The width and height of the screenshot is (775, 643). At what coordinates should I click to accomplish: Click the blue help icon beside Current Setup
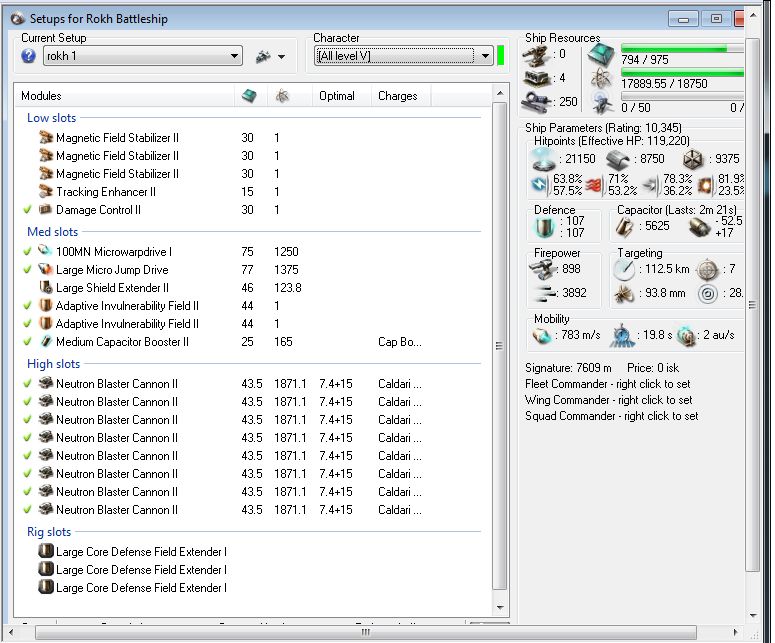28,56
